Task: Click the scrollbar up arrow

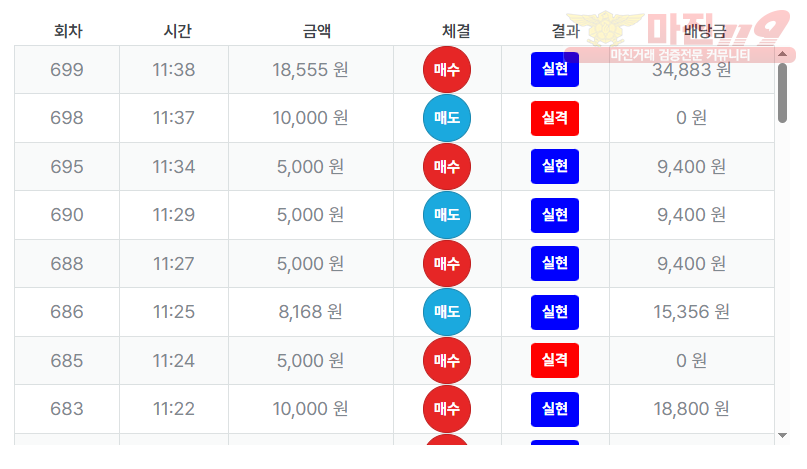Action: point(782,53)
